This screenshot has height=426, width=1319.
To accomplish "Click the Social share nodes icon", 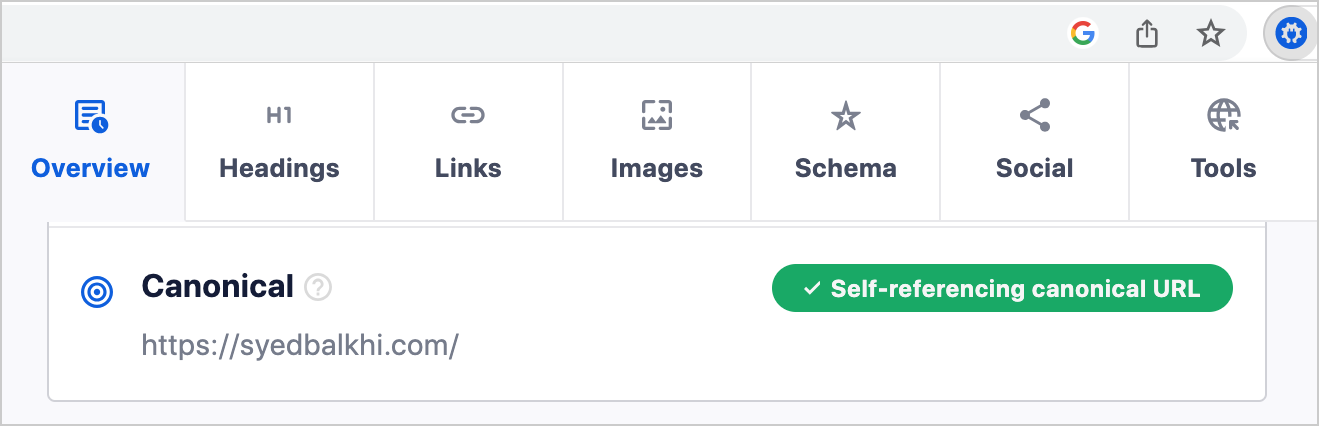I will 1035,115.
